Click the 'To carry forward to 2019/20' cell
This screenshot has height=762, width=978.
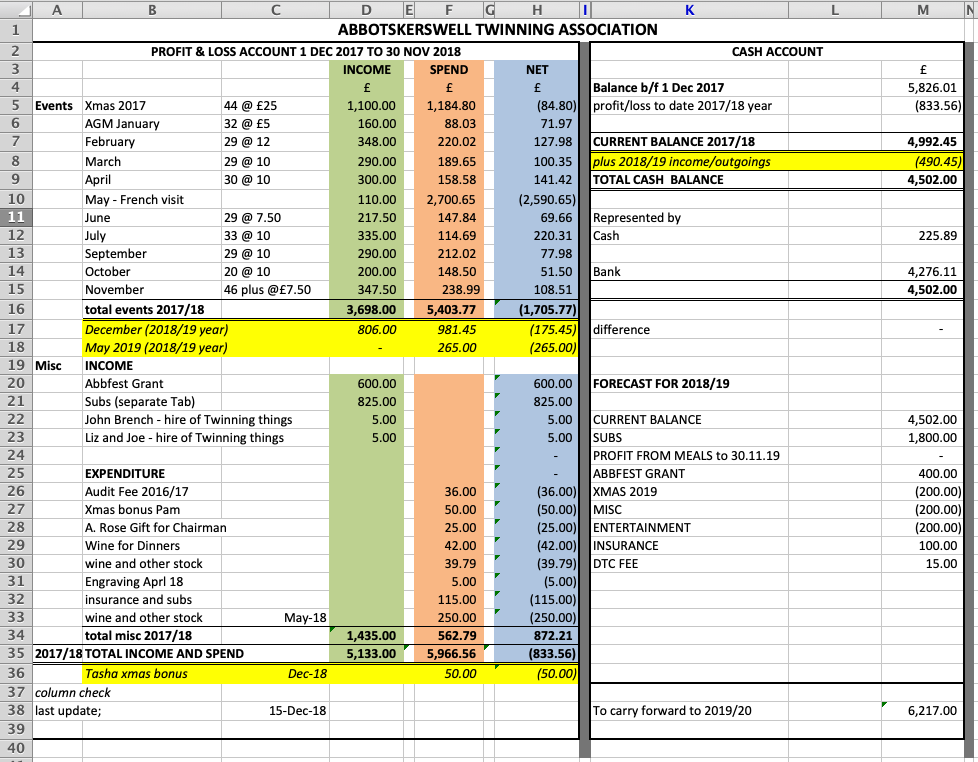coord(675,711)
